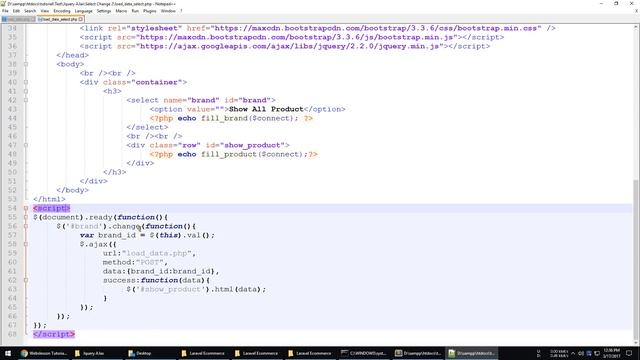Click the jquery.min.js script src

pos(291,46)
